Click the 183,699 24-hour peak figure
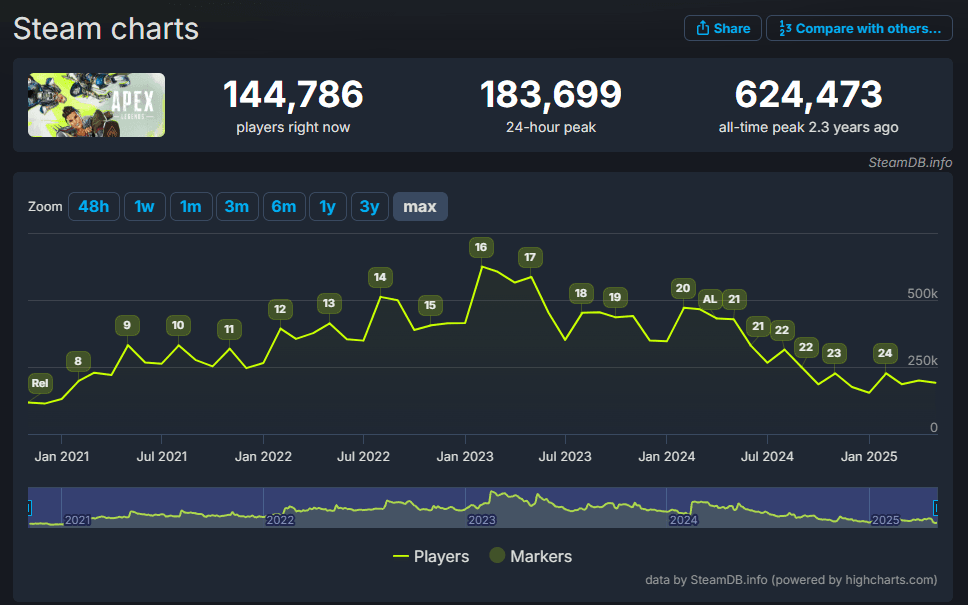 551,94
